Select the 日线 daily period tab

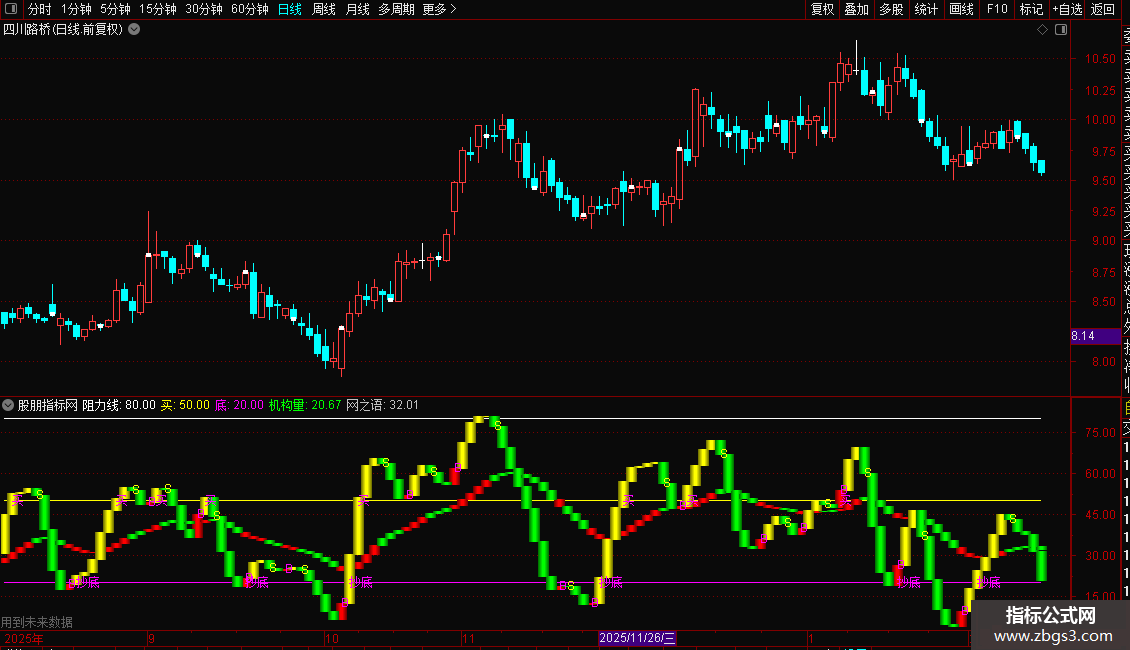290,9
